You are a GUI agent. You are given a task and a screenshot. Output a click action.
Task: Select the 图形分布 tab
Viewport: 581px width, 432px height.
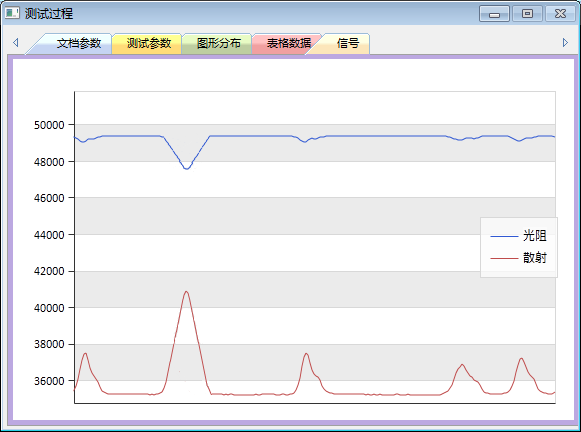coord(219,43)
